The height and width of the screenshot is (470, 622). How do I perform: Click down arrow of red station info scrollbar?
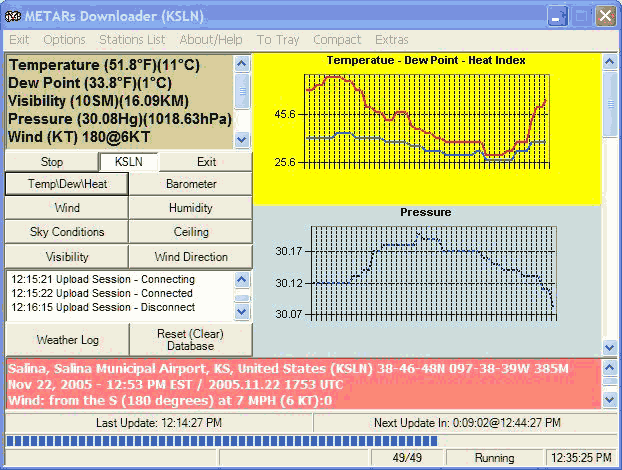coord(610,399)
